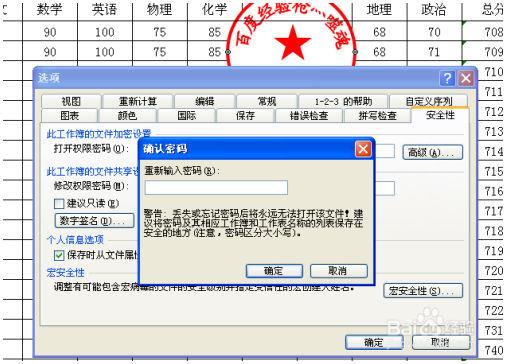Open the 拼写检查 tab
This screenshot has height=364, width=506.
(377, 116)
